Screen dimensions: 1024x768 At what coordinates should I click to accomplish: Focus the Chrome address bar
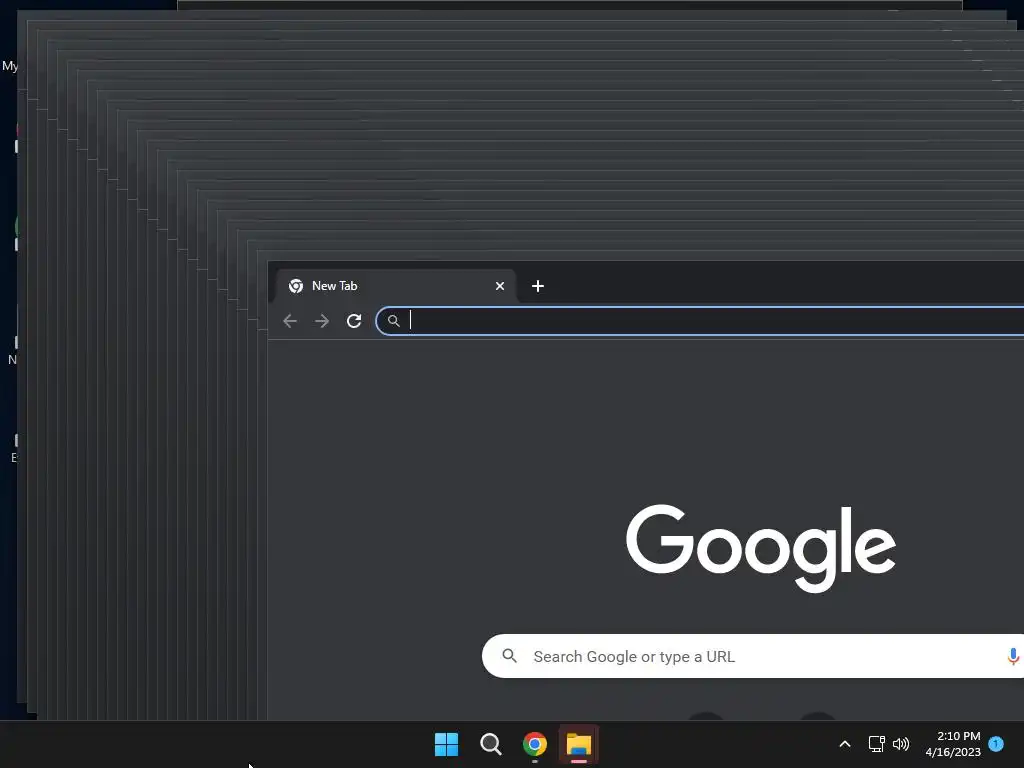coord(700,321)
